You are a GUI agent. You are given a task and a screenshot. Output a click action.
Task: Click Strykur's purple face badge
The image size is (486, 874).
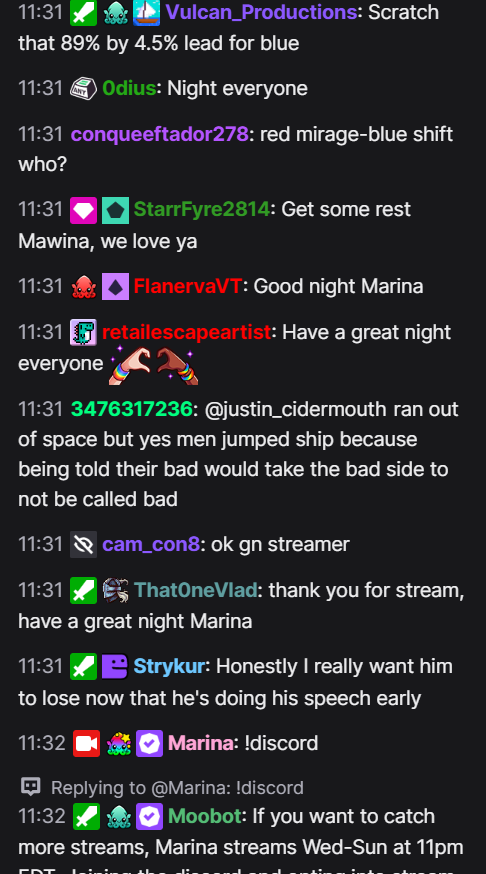point(115,667)
